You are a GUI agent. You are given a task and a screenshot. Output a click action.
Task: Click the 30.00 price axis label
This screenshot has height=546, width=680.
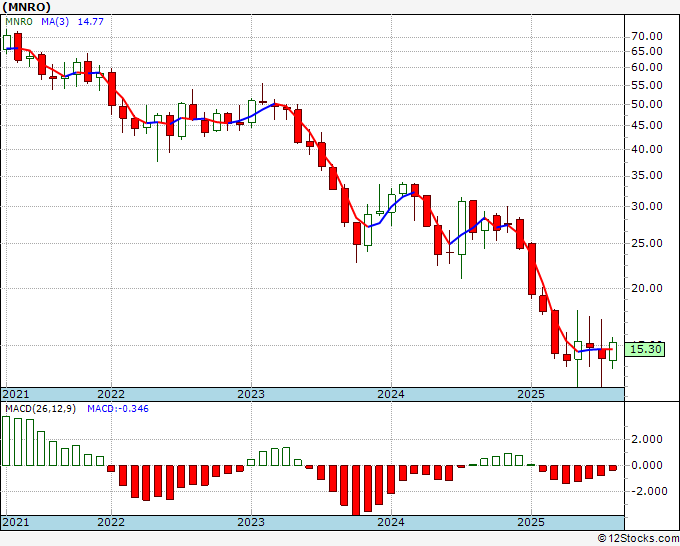pos(647,206)
